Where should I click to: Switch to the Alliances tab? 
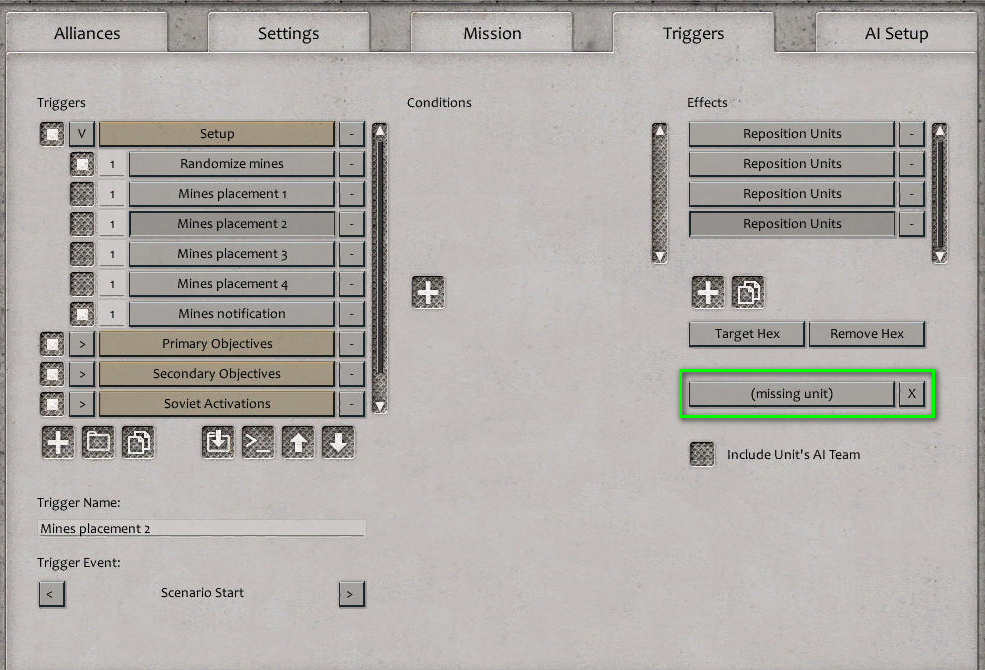(86, 33)
